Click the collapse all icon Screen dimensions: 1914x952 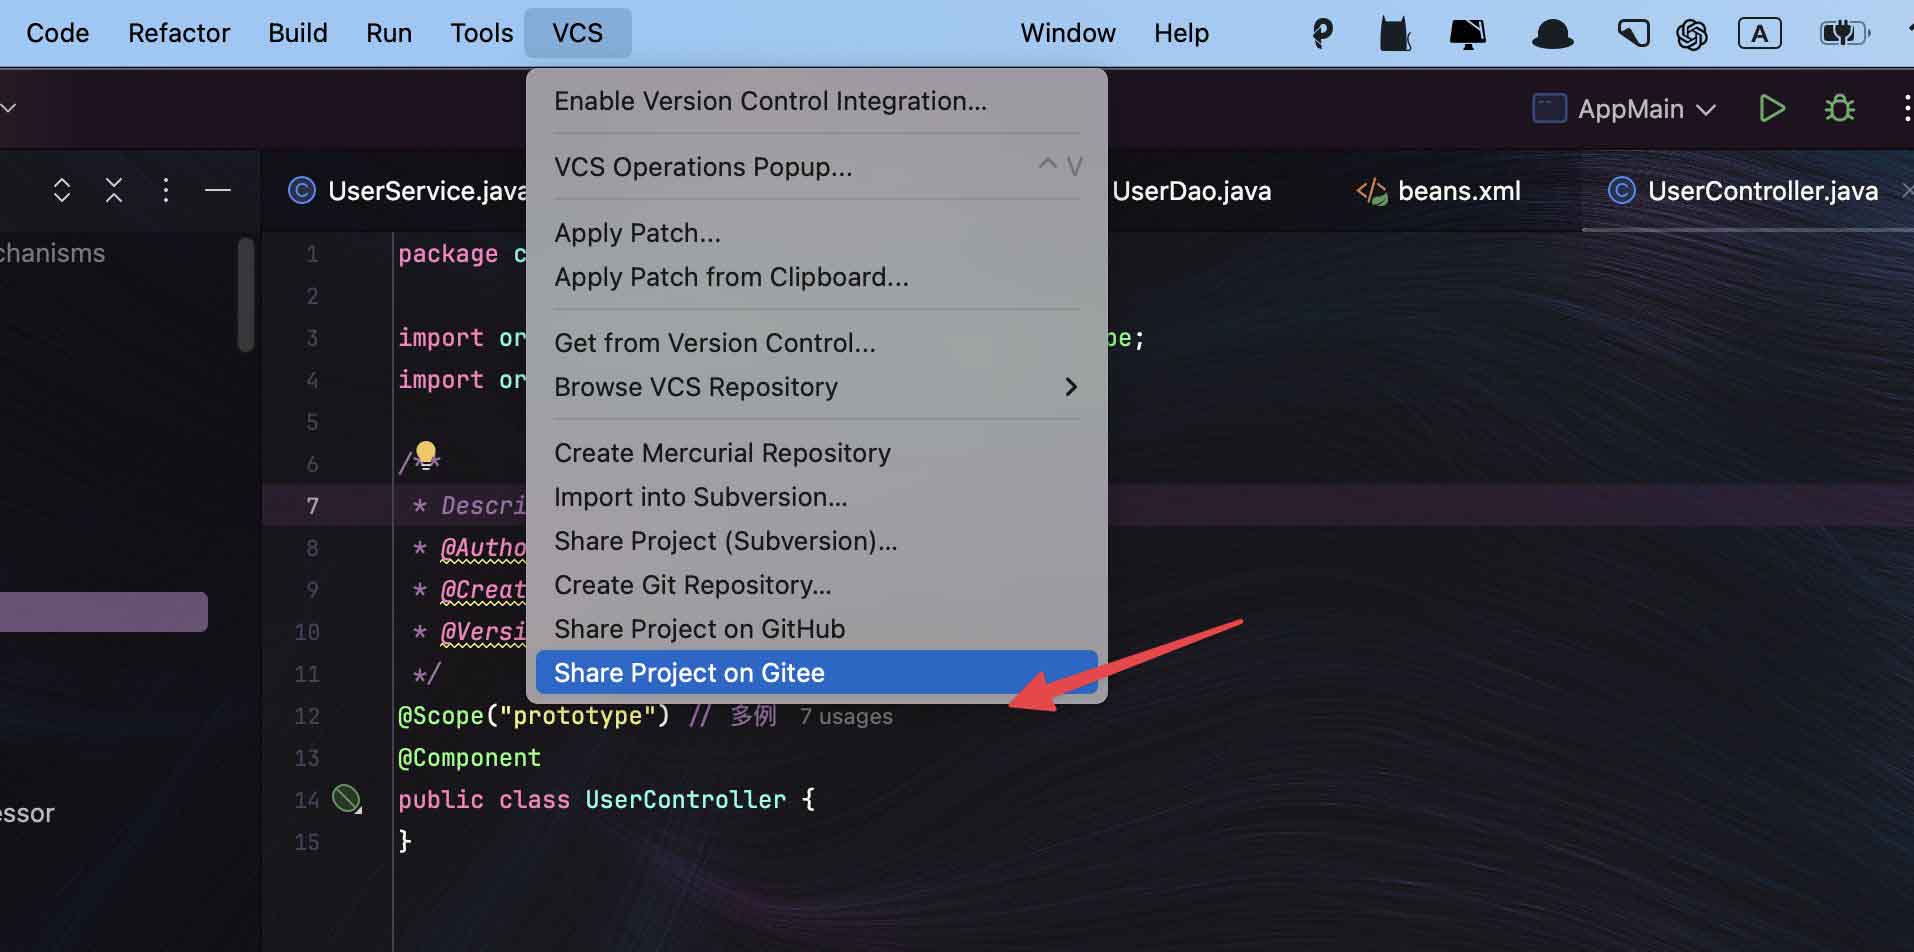click(x=114, y=190)
